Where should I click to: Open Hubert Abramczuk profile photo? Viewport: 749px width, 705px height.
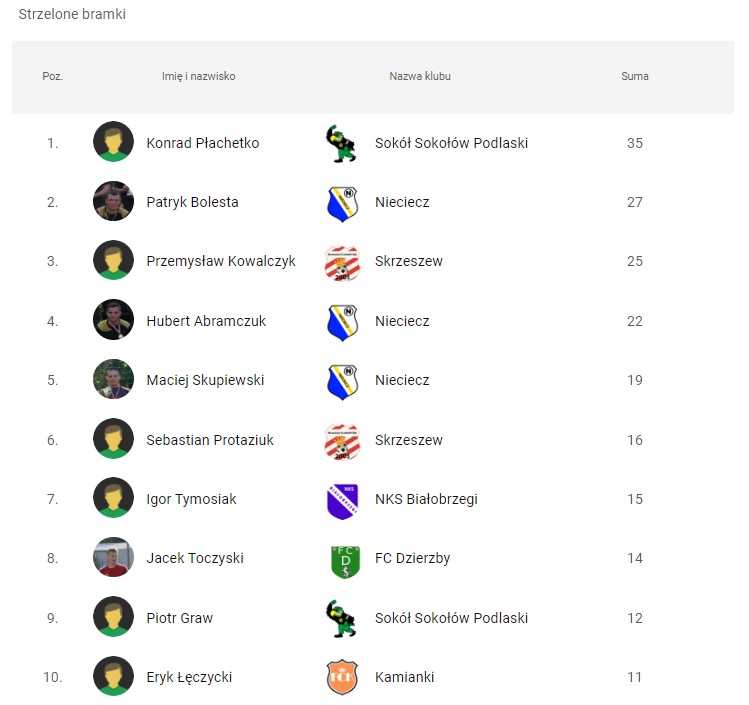pos(113,320)
